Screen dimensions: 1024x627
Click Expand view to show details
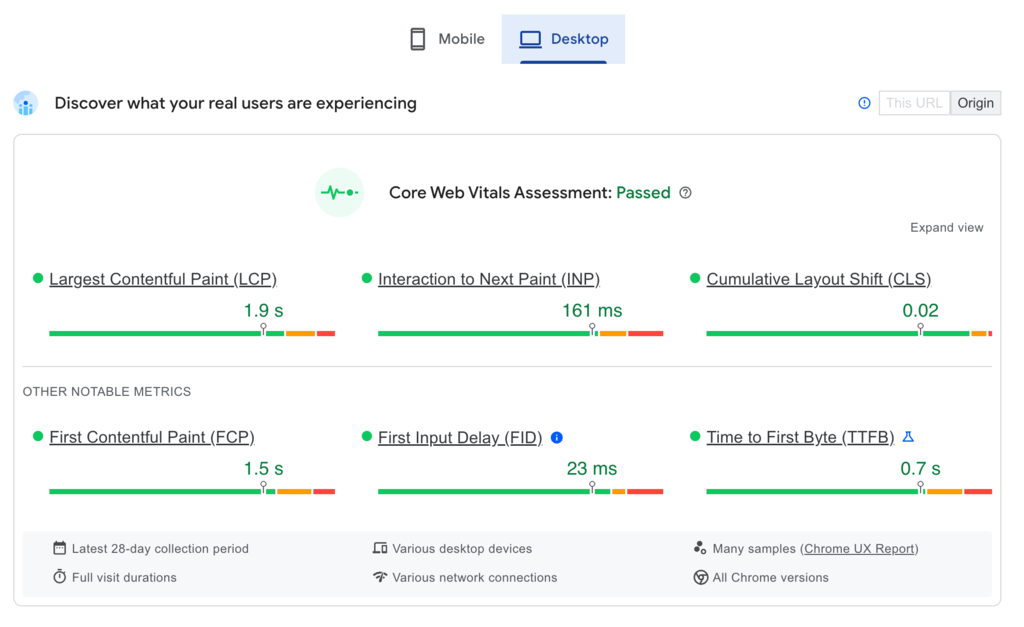click(946, 227)
